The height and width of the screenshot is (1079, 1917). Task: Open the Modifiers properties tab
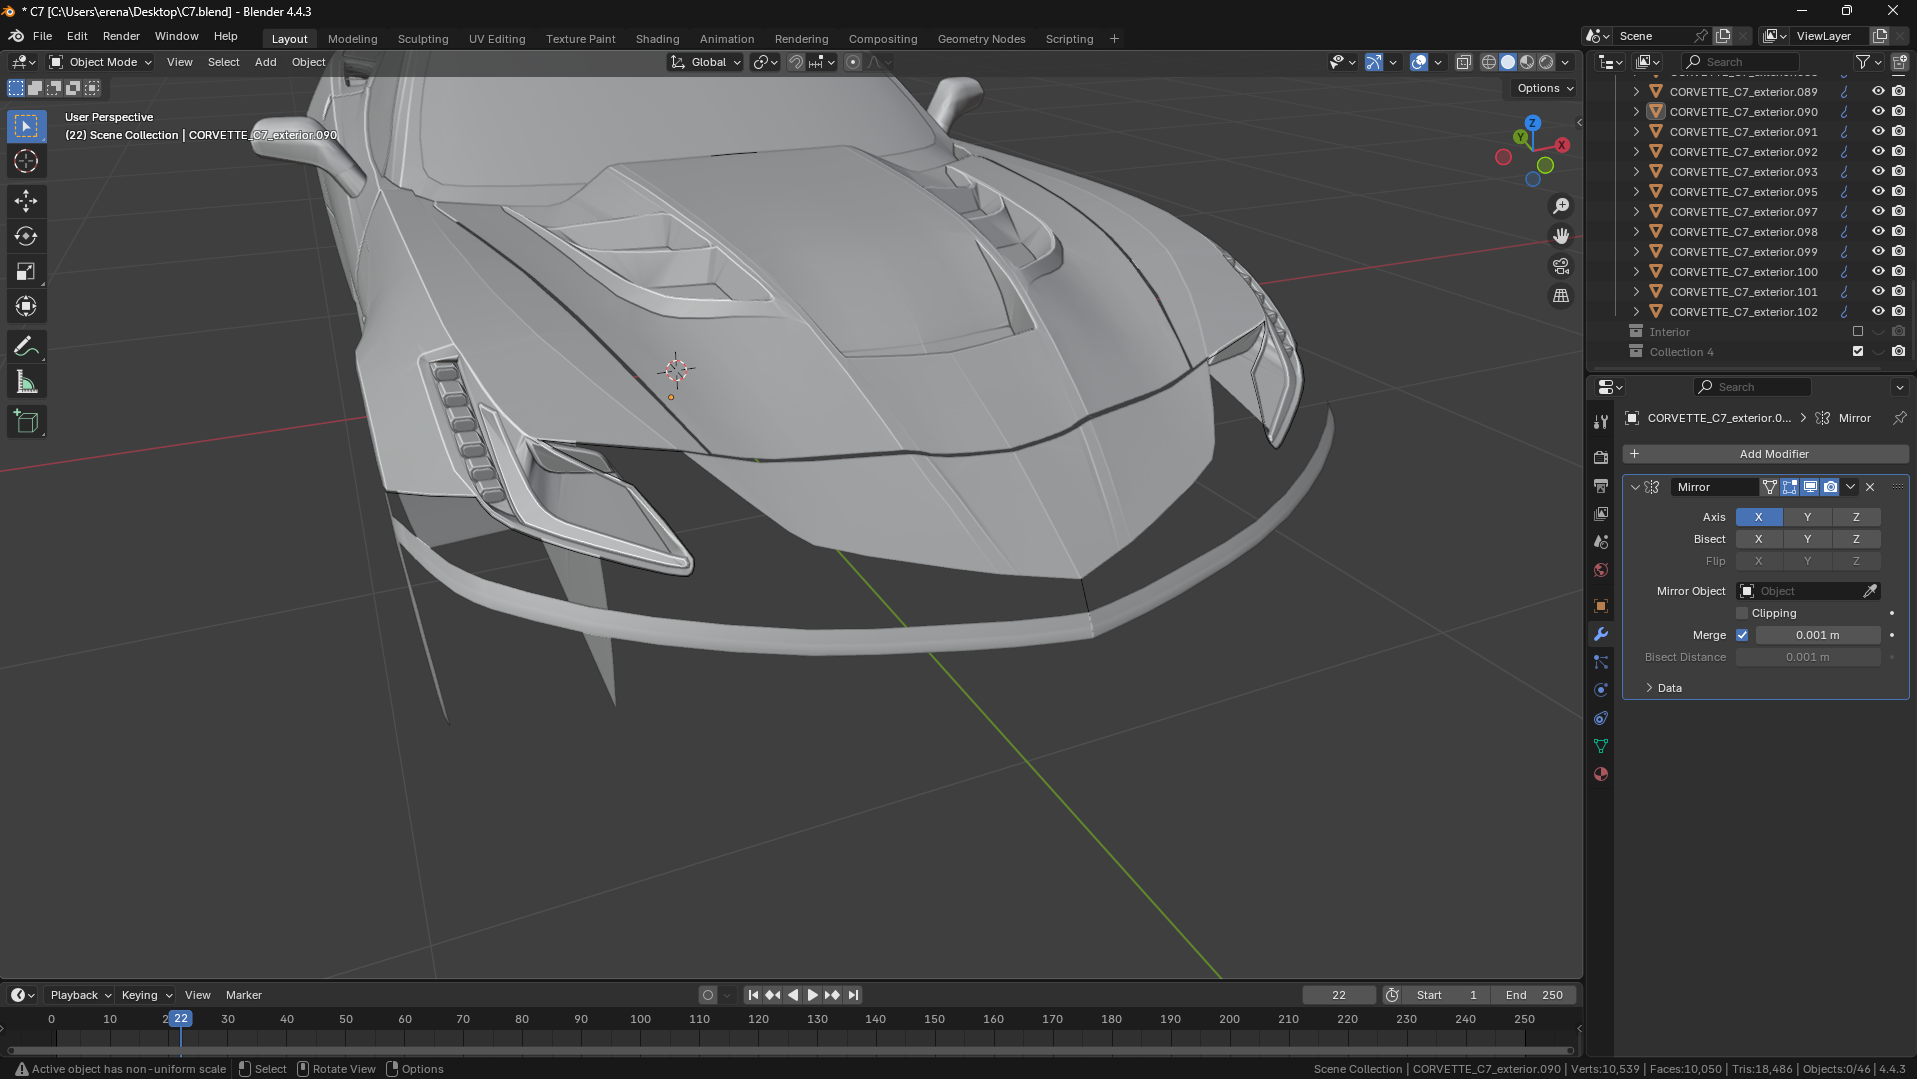tap(1600, 634)
